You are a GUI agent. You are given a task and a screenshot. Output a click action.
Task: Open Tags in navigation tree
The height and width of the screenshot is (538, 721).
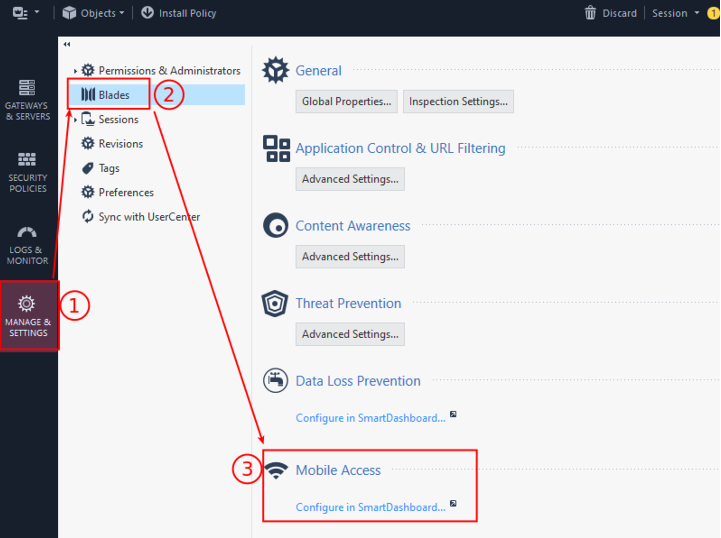pos(108,168)
